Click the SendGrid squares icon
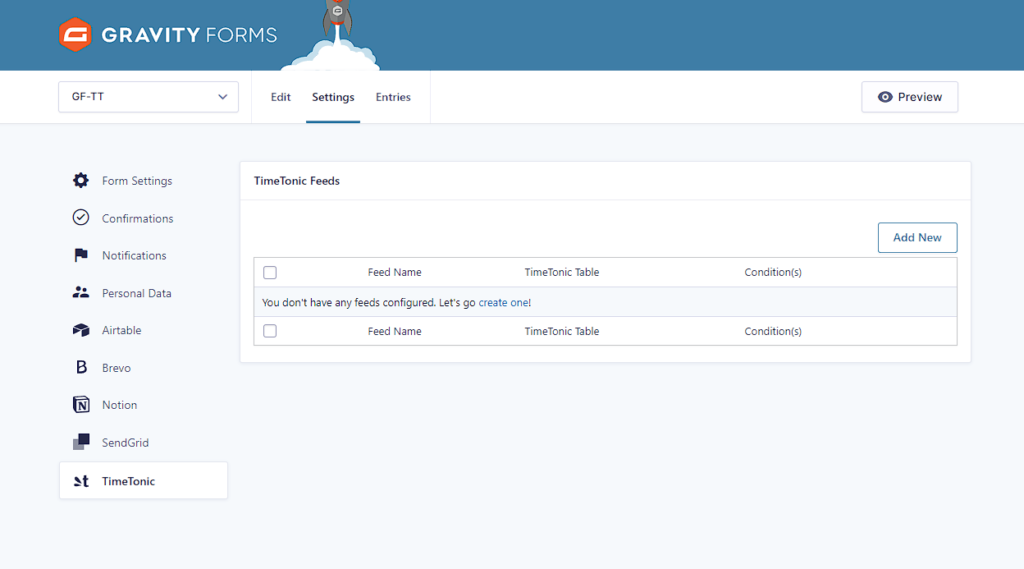The image size is (1024, 569). click(81, 442)
